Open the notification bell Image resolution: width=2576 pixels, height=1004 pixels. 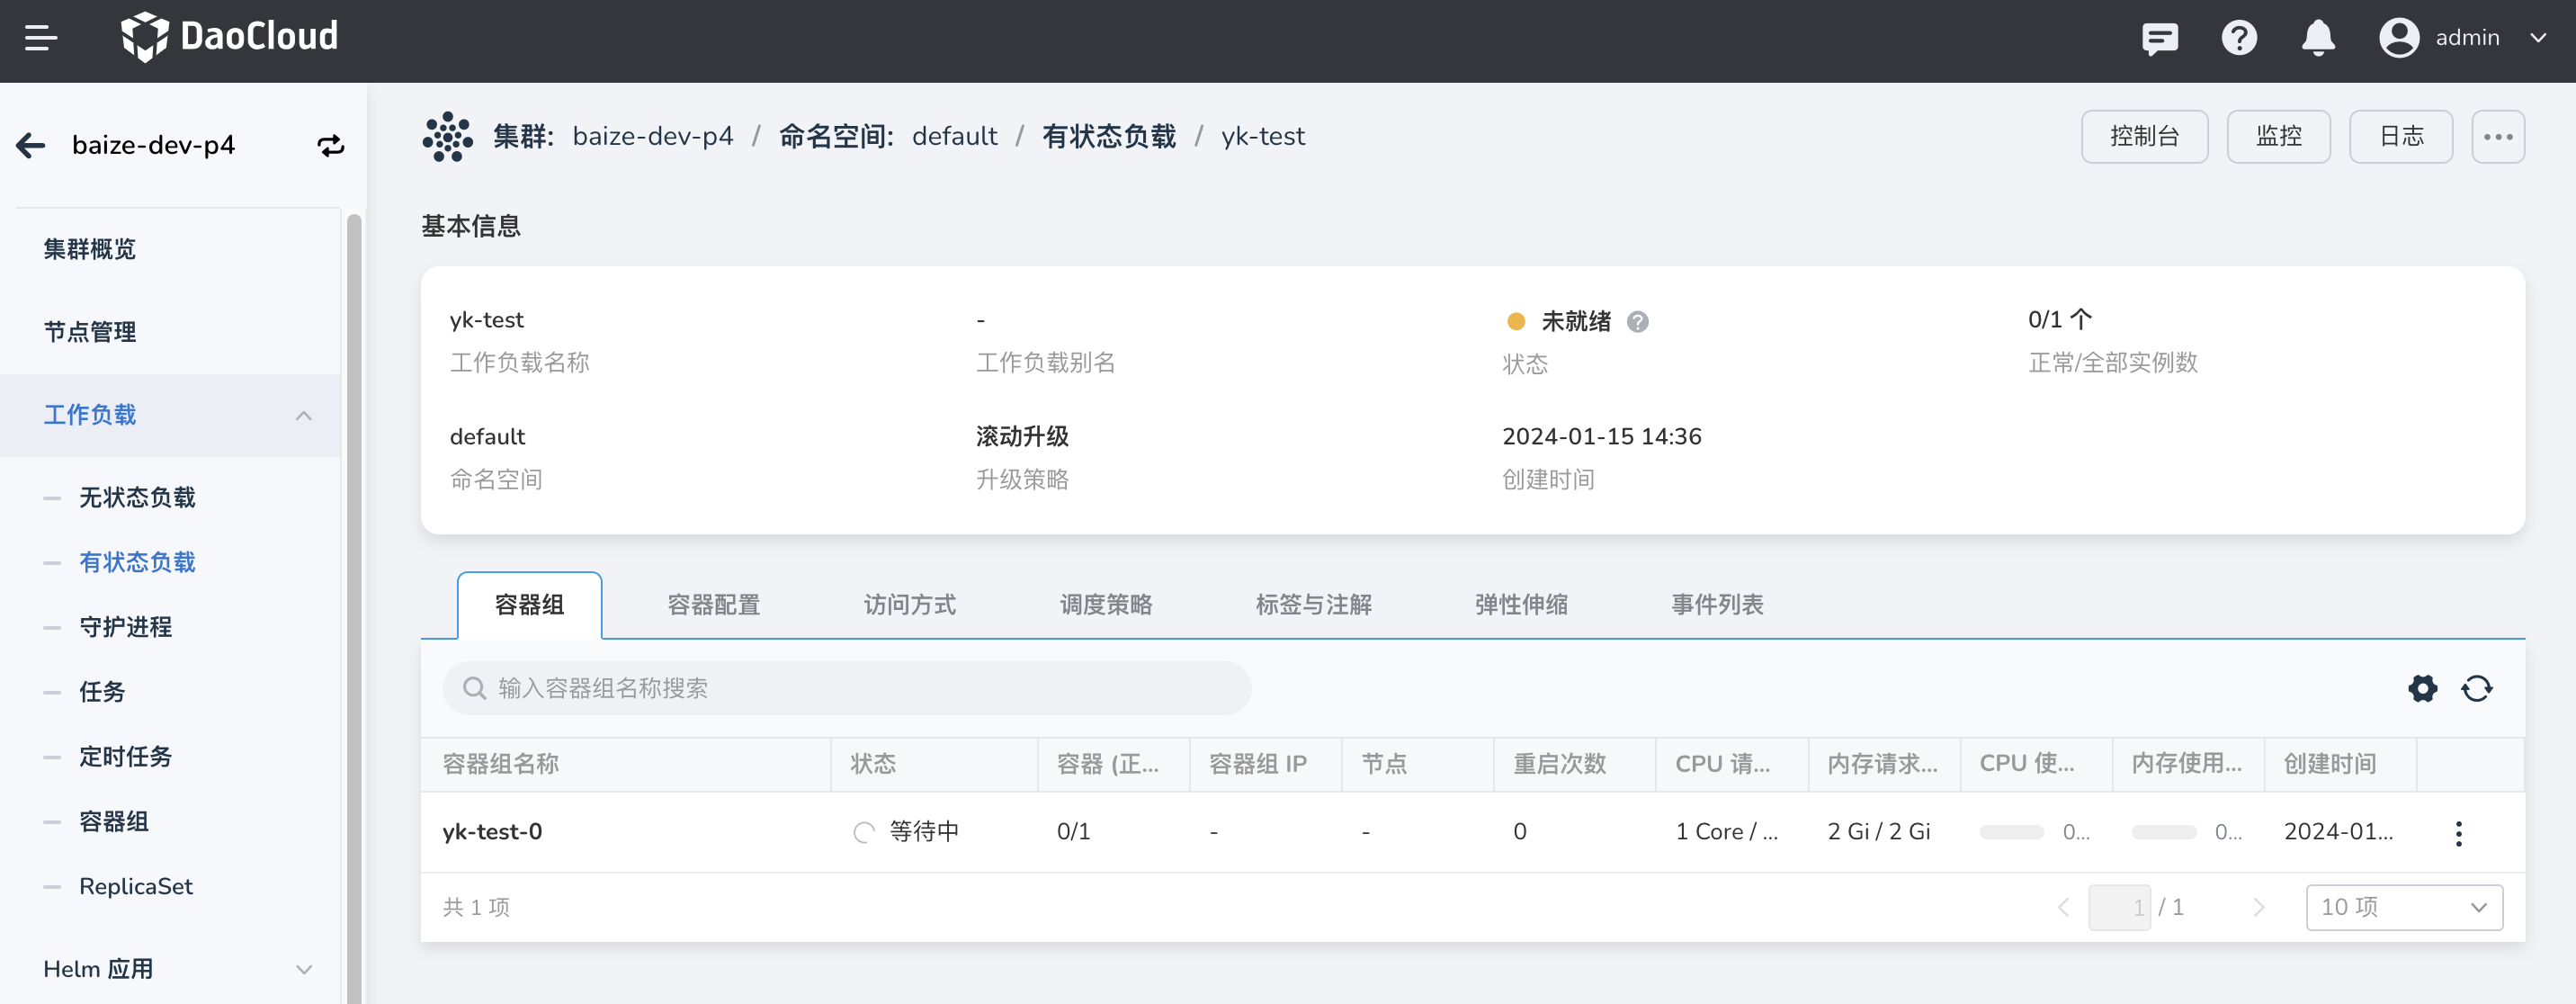tap(2318, 38)
